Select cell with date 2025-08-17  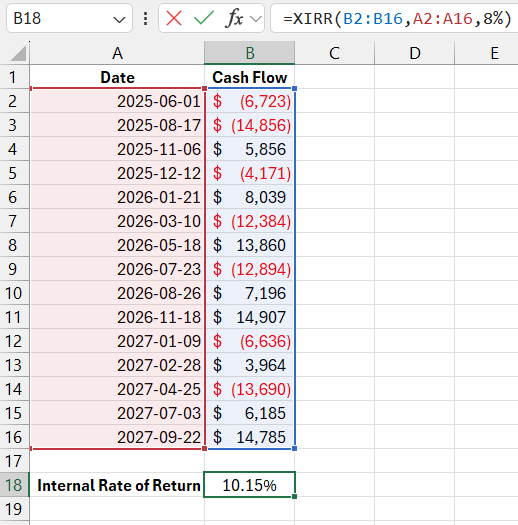tap(117, 125)
